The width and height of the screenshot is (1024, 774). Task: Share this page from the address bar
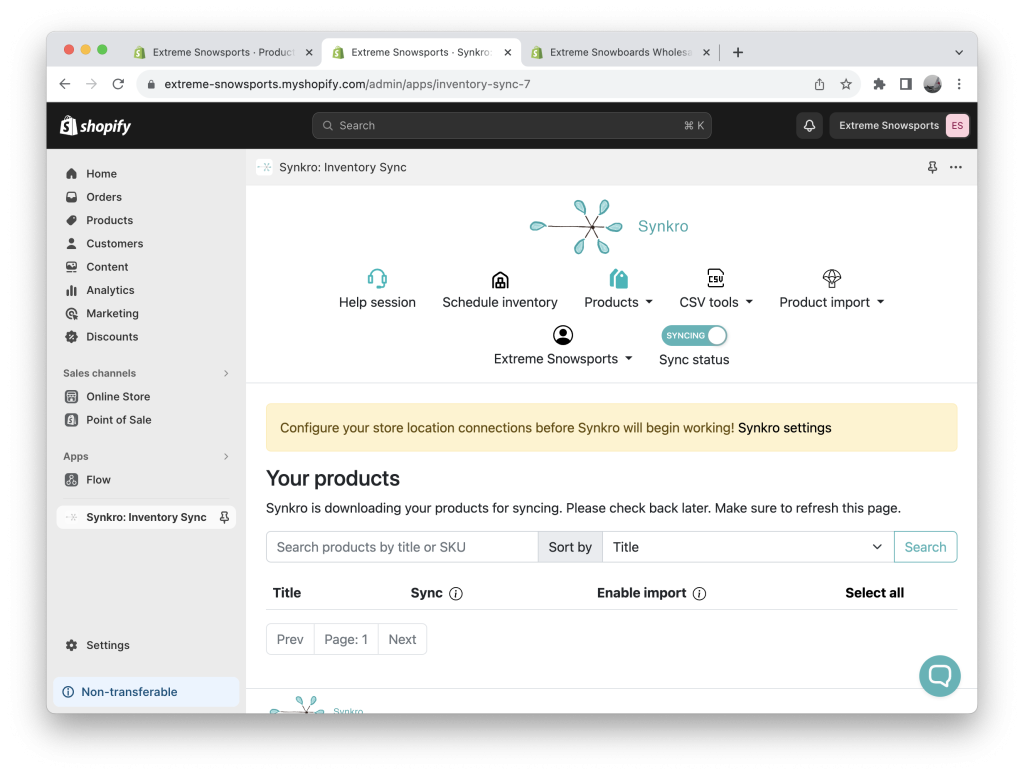pyautogui.click(x=819, y=84)
